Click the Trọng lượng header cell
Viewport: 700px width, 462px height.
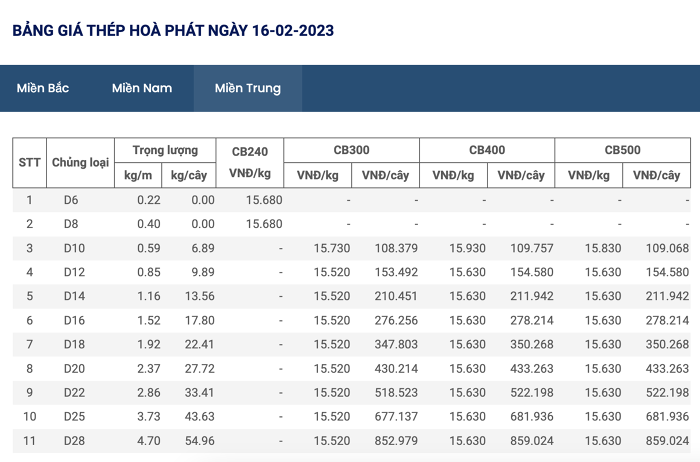click(x=165, y=150)
